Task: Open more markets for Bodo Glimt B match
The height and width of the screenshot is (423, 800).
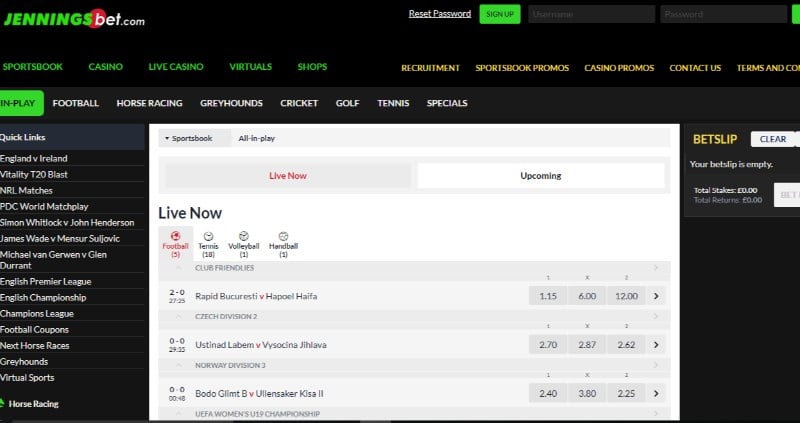Action: coord(656,393)
